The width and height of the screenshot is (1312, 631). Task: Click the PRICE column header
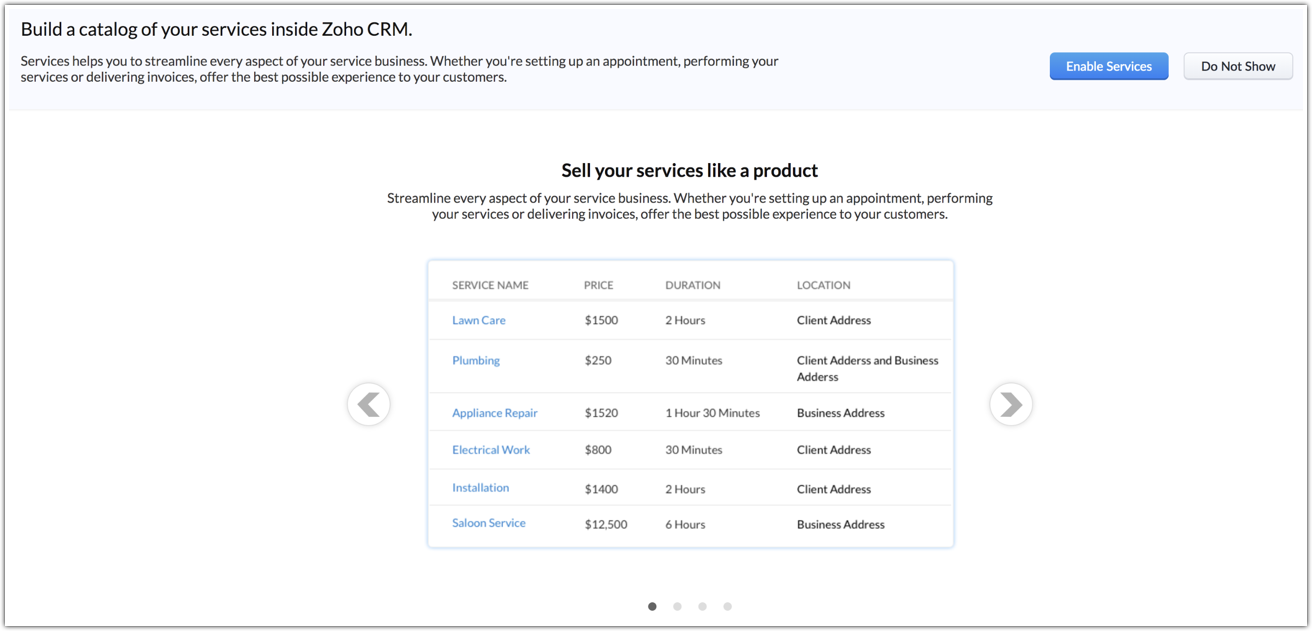(599, 285)
